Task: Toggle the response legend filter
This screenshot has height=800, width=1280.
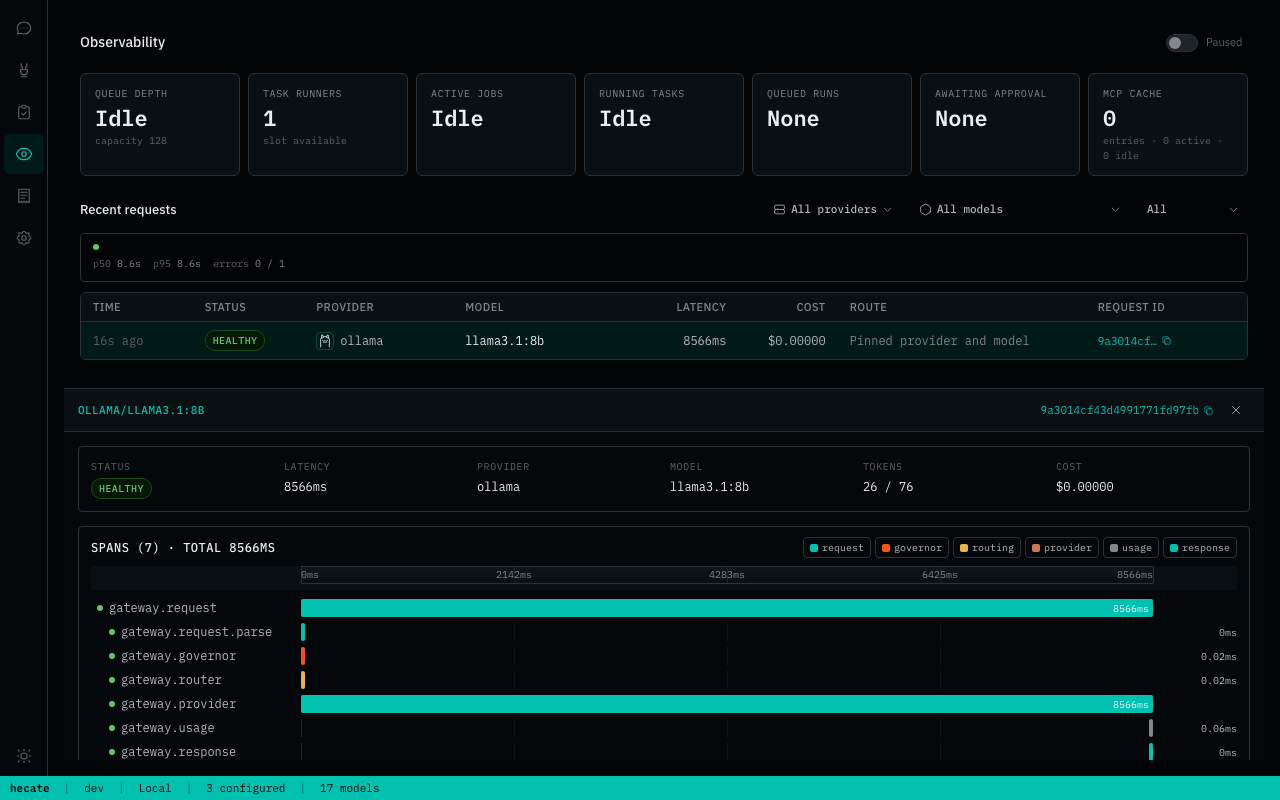Action: pyautogui.click(x=1200, y=548)
